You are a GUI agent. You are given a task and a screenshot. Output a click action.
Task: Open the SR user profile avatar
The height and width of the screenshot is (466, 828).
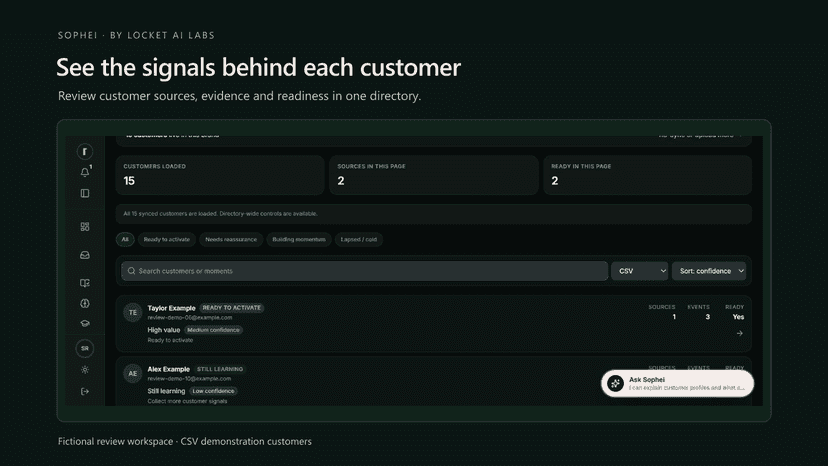point(84,348)
